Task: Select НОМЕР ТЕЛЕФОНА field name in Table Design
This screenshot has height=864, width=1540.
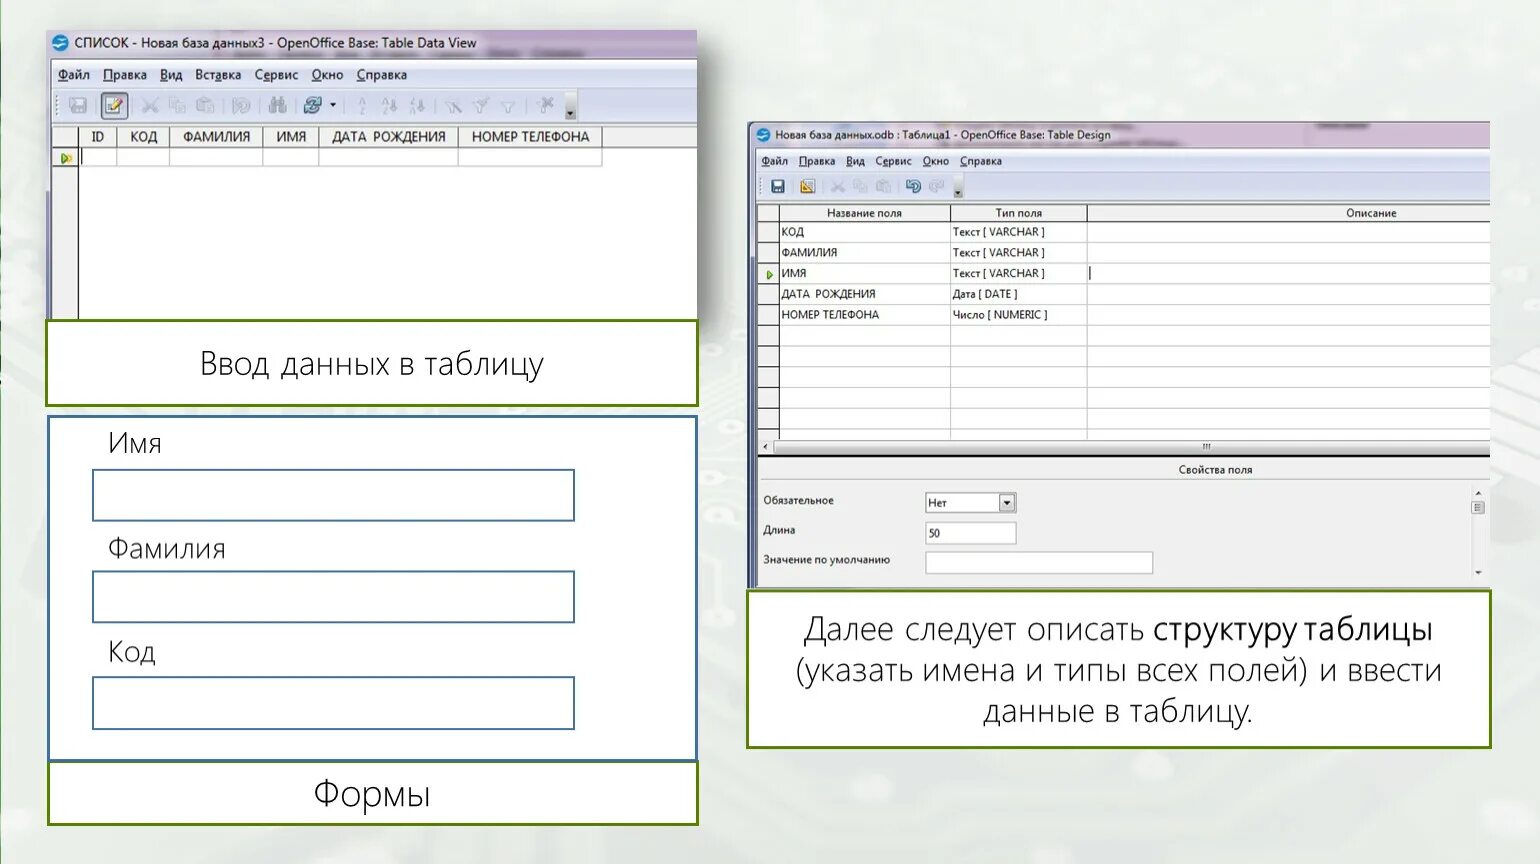Action: (x=864, y=315)
